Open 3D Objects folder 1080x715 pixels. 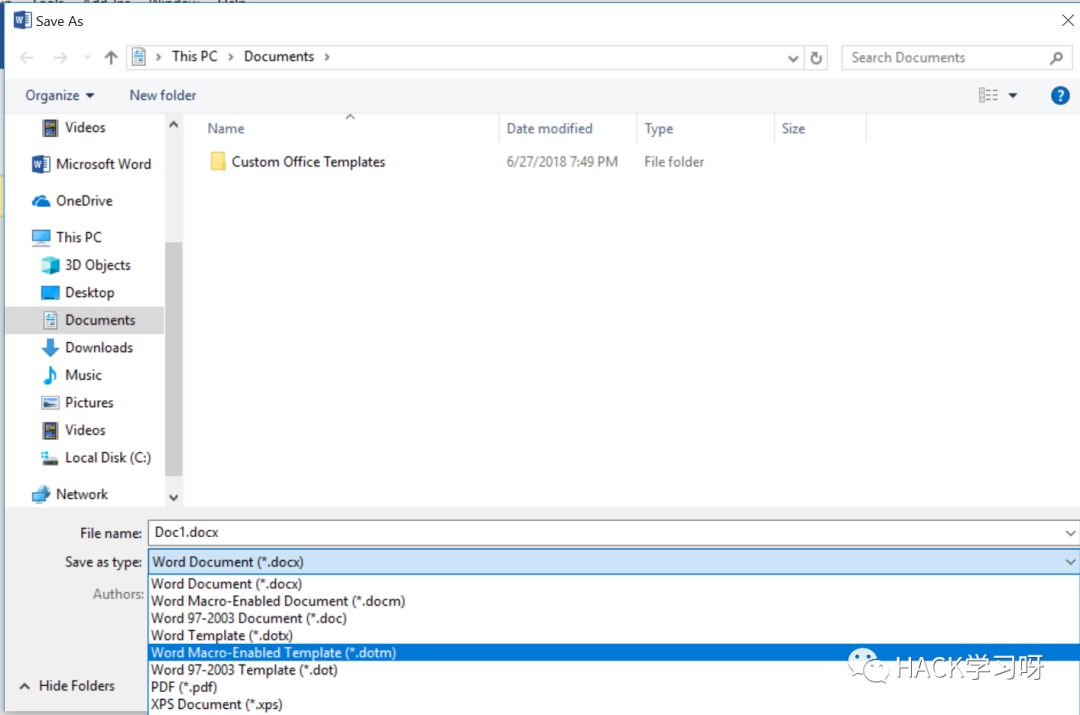(97, 265)
